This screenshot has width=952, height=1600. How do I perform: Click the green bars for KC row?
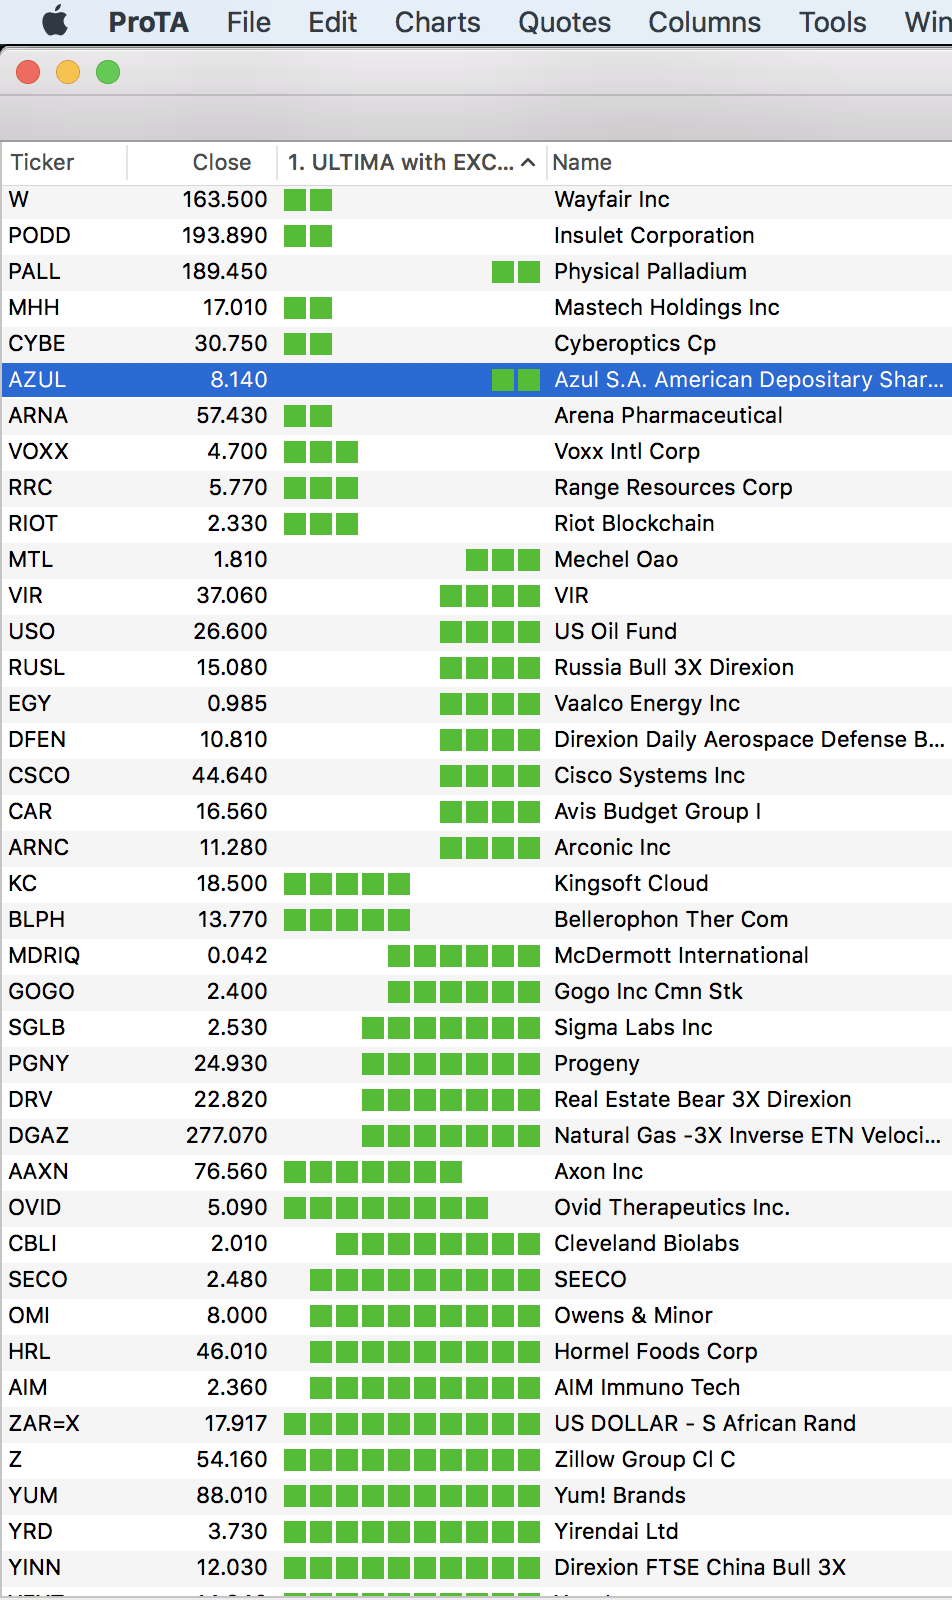347,884
